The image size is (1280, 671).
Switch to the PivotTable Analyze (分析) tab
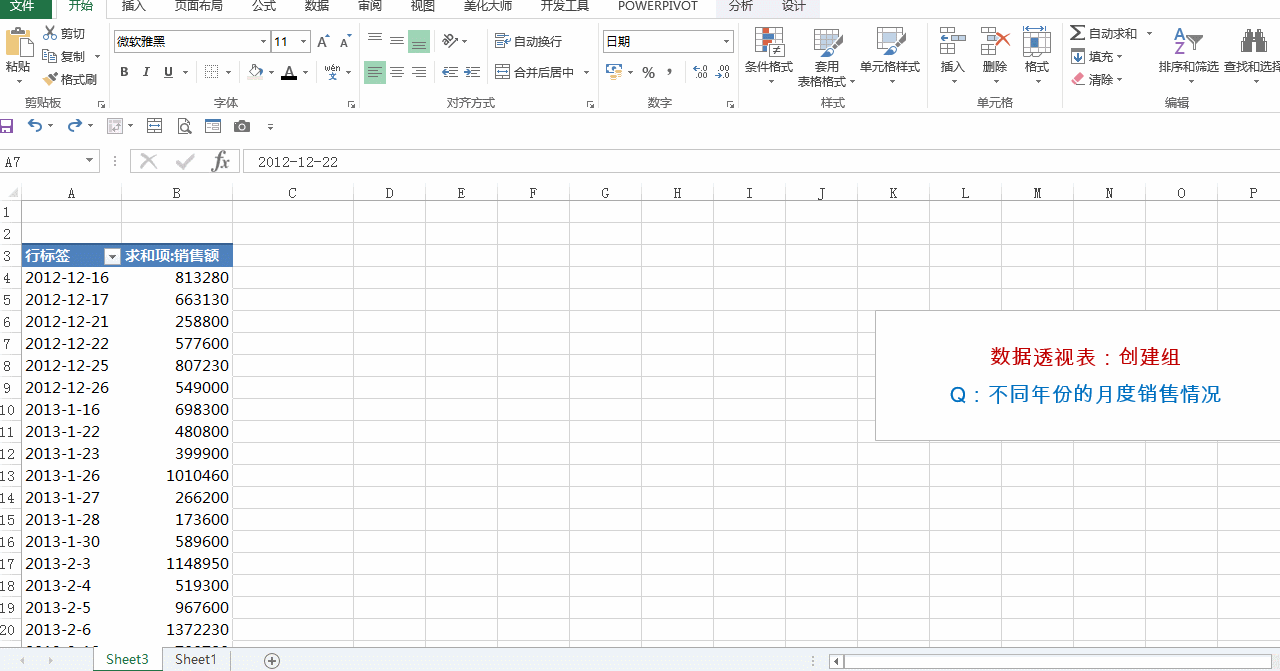pyautogui.click(x=741, y=6)
